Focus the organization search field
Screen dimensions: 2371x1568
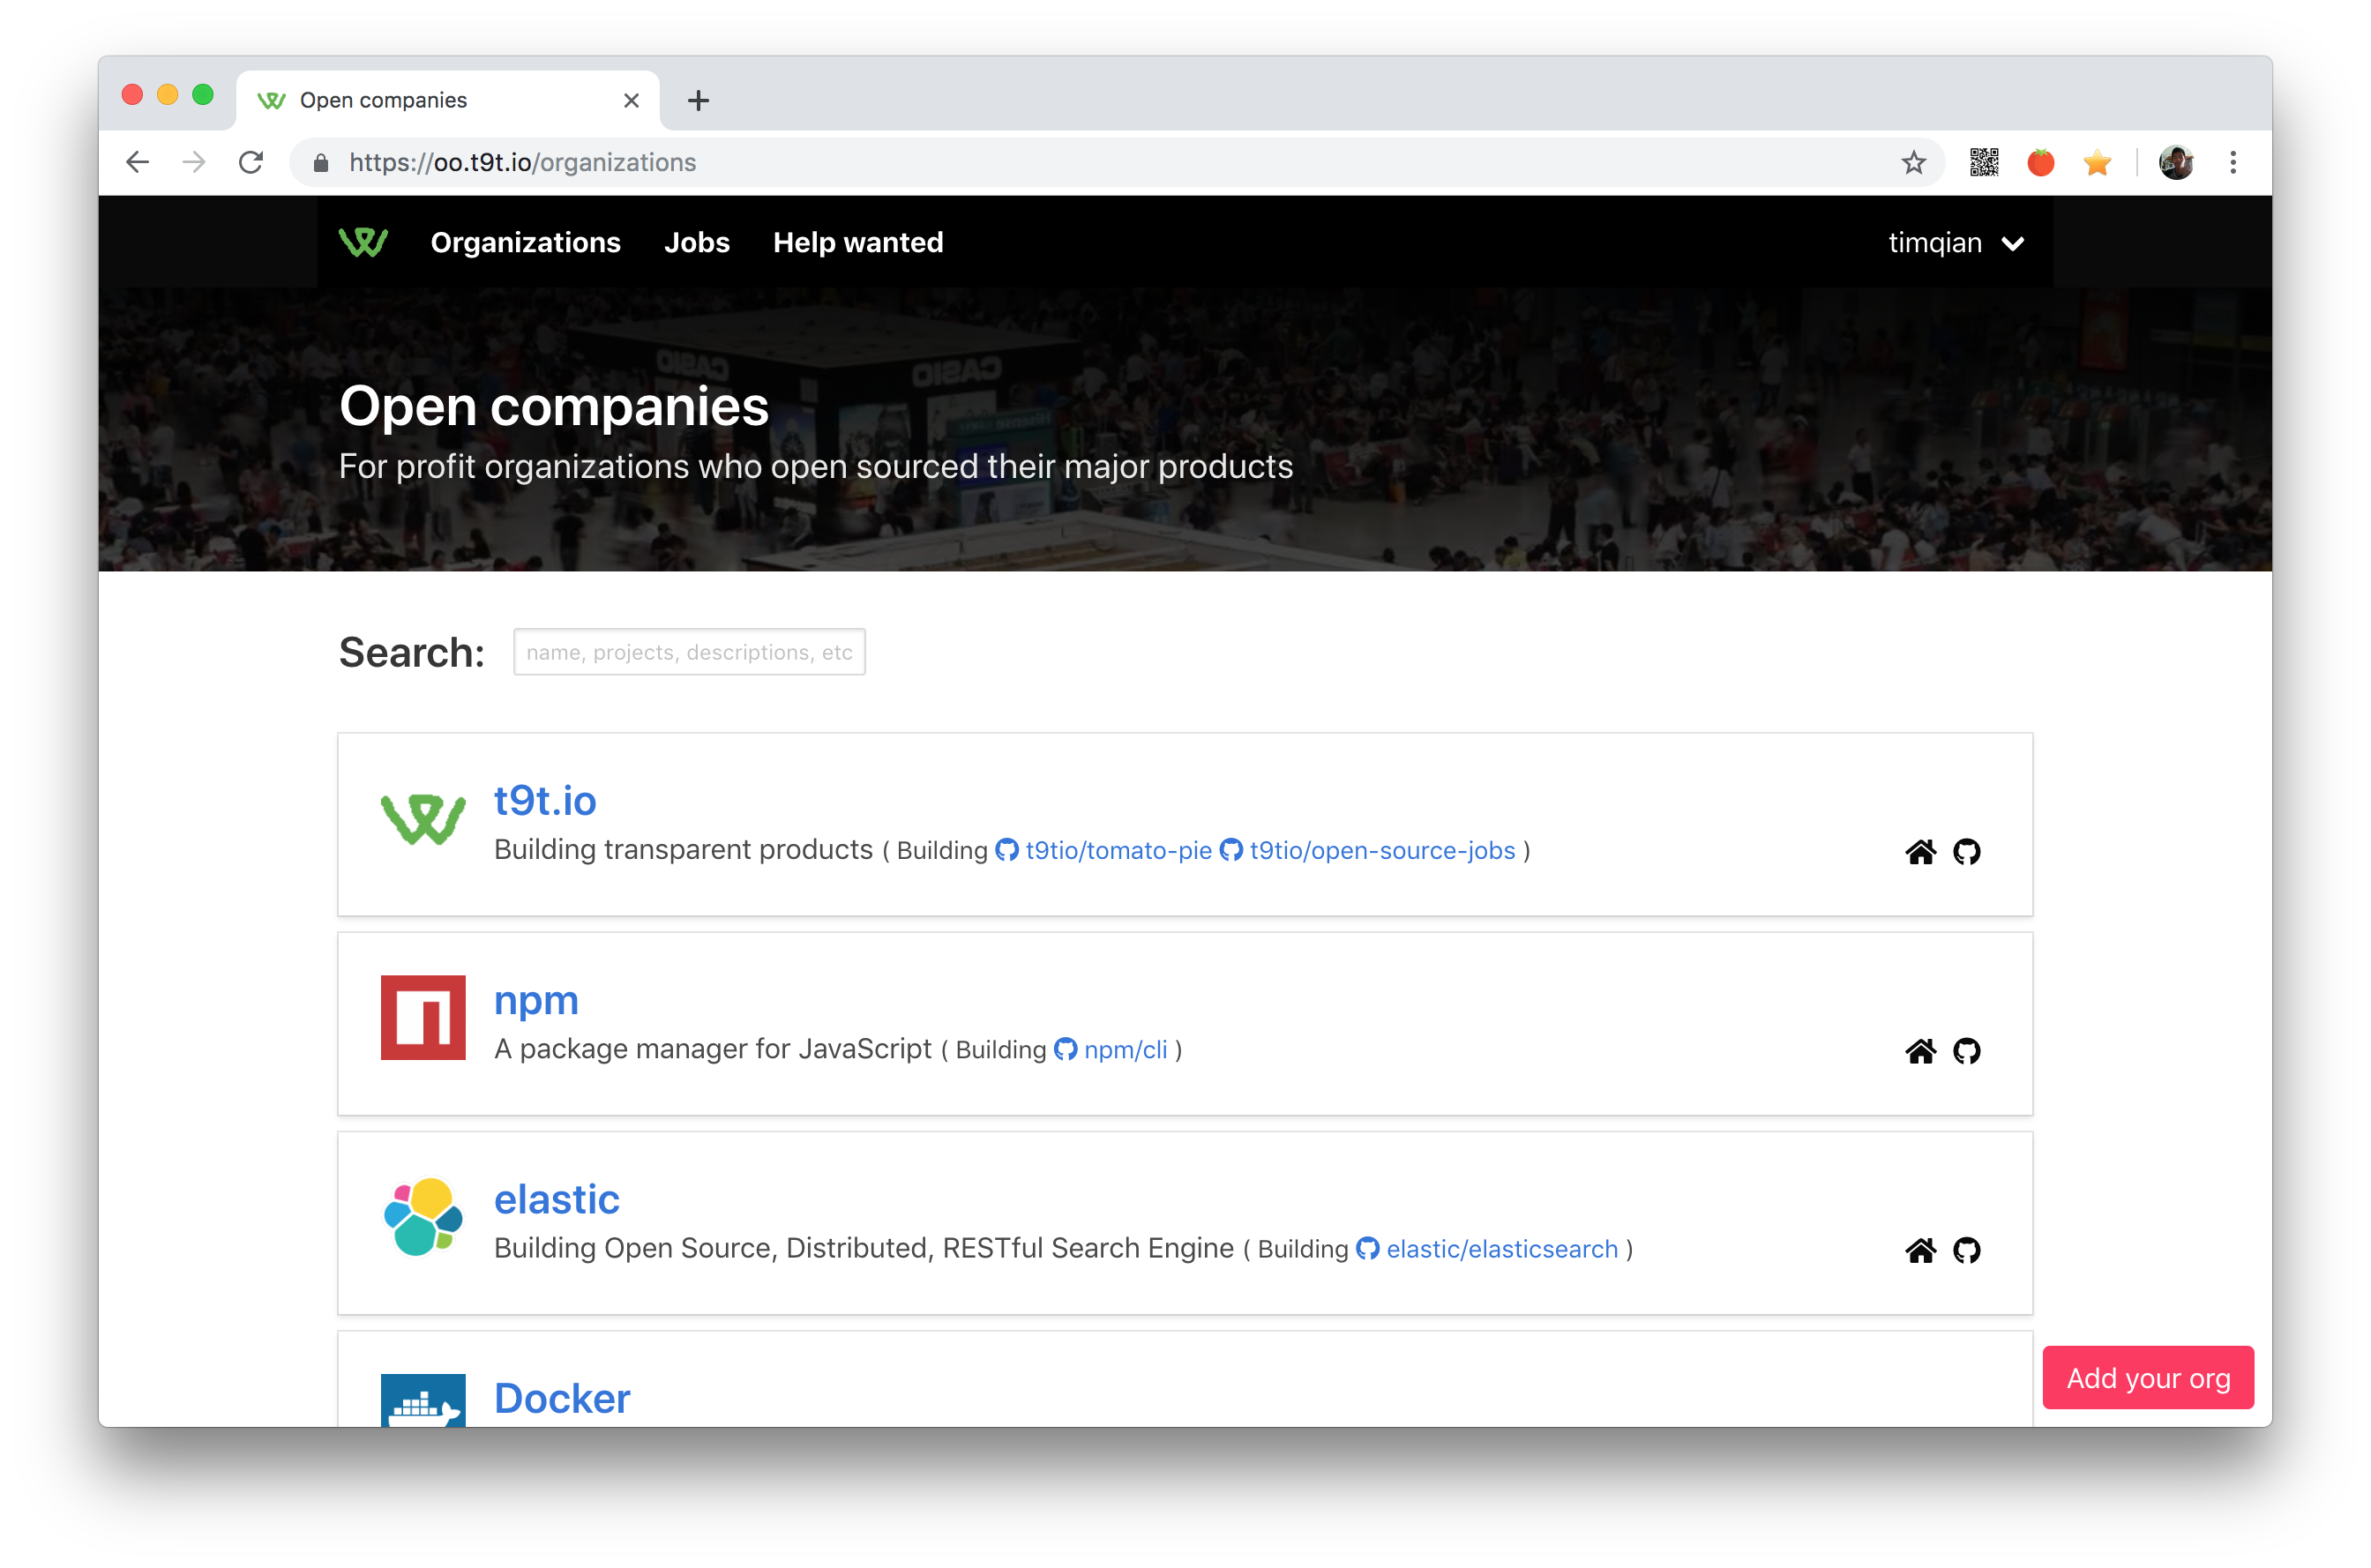click(x=689, y=652)
